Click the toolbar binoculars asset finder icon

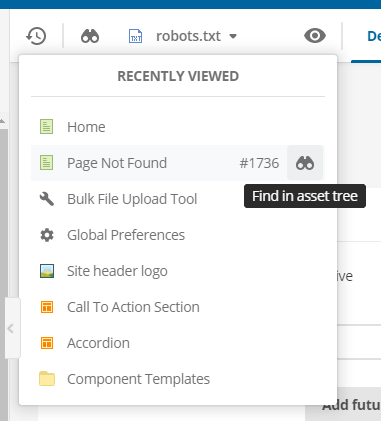tap(90, 36)
